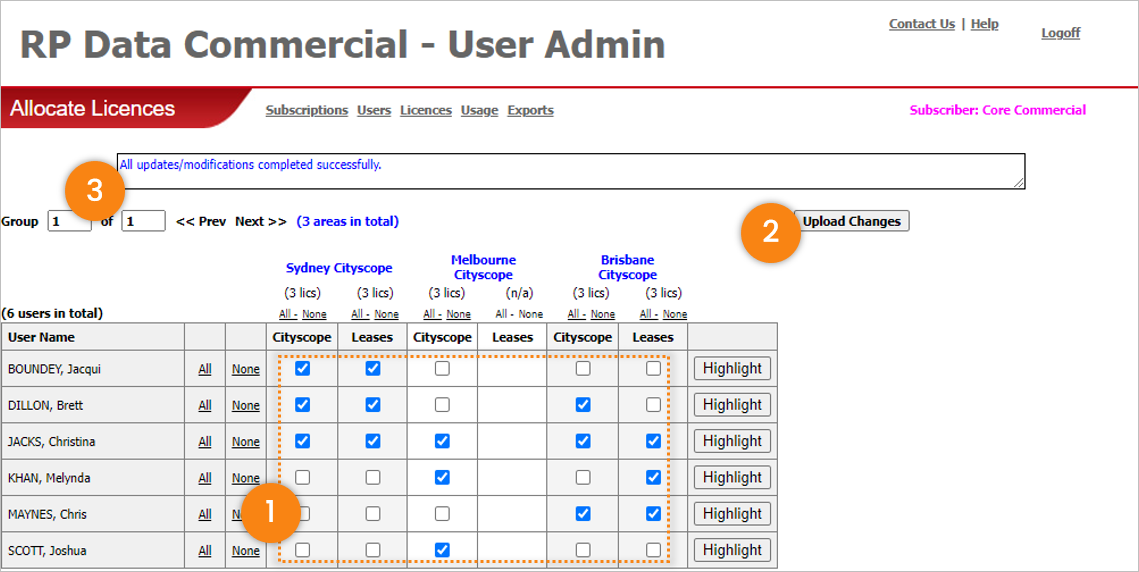This screenshot has height=572, width=1139.
Task: Select All licences for MAYNES, Chris
Action: (205, 515)
